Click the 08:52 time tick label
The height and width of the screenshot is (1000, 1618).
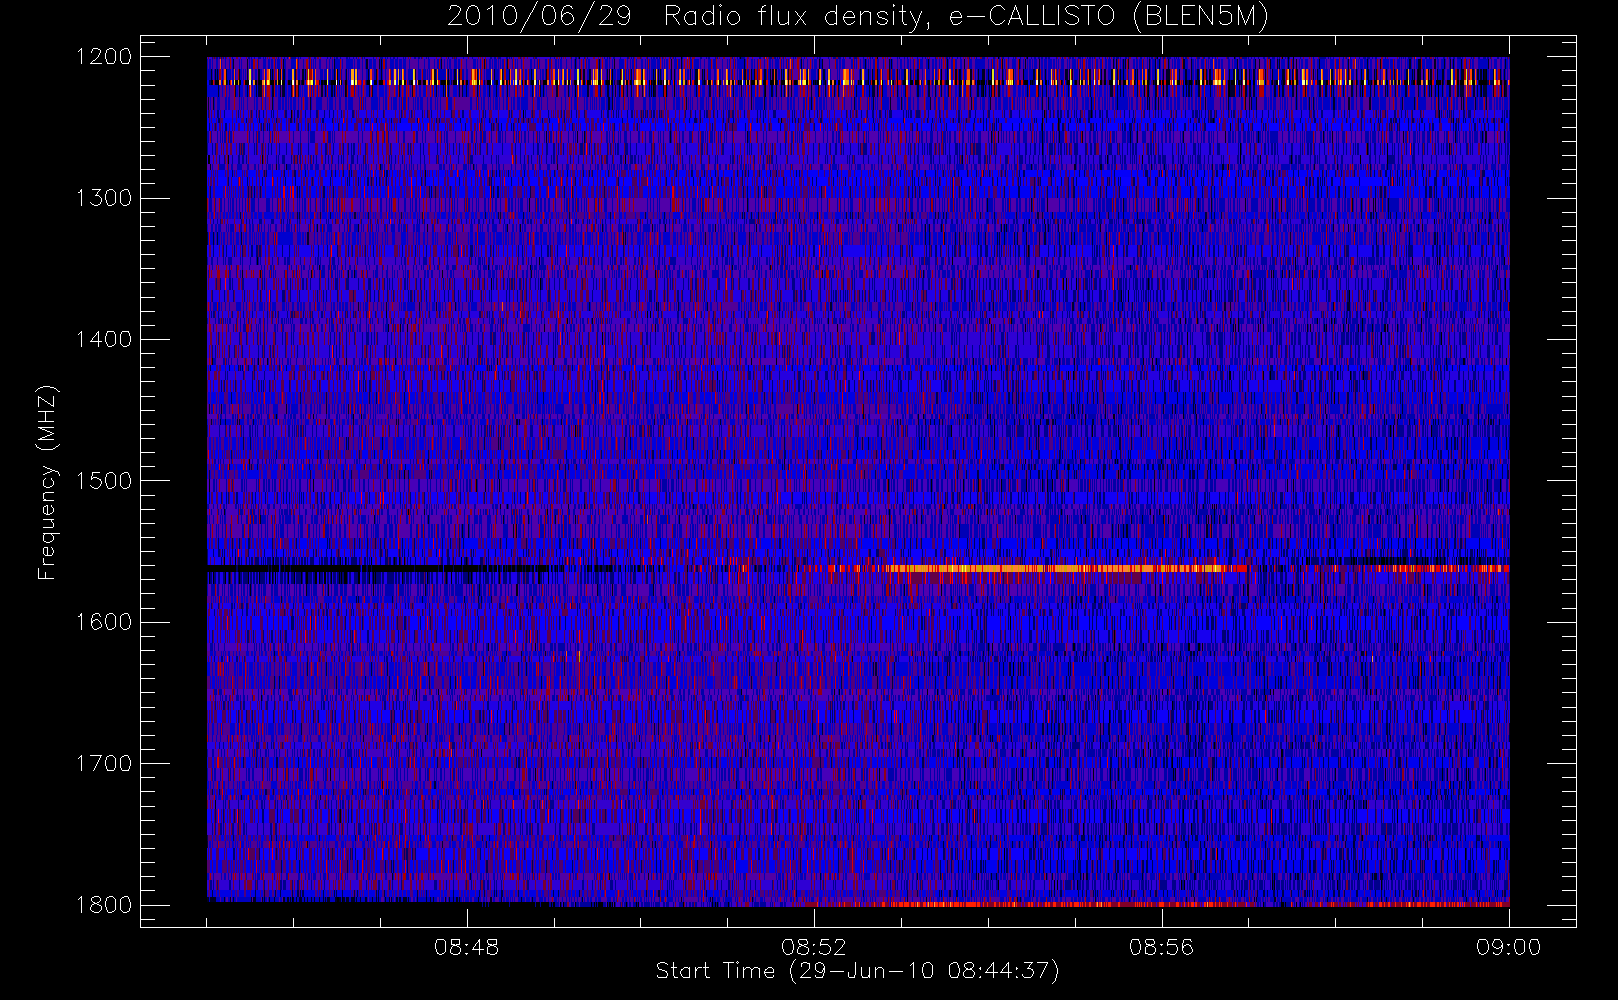coord(814,947)
